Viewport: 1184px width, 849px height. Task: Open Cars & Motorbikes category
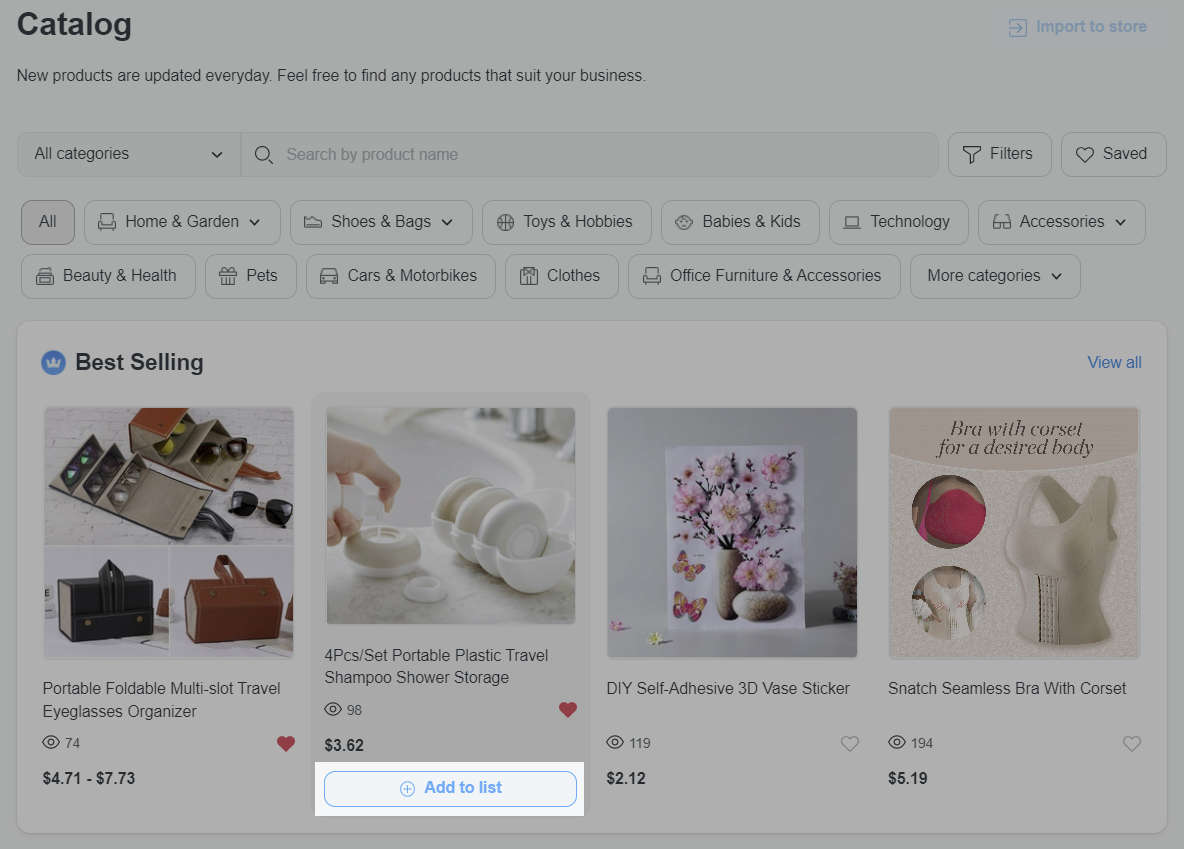click(x=400, y=276)
